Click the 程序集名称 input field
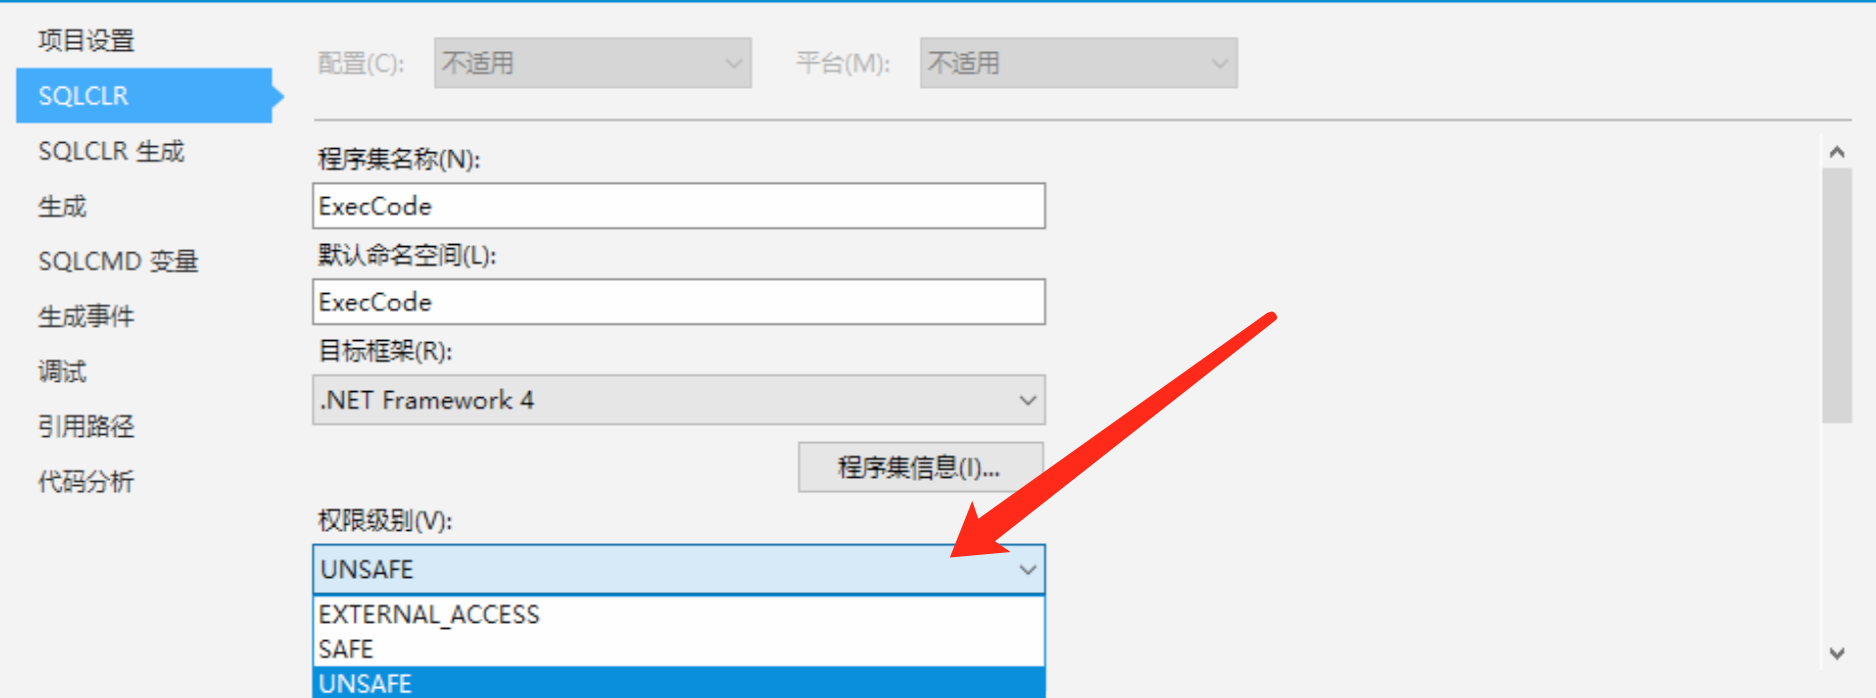 [x=679, y=206]
